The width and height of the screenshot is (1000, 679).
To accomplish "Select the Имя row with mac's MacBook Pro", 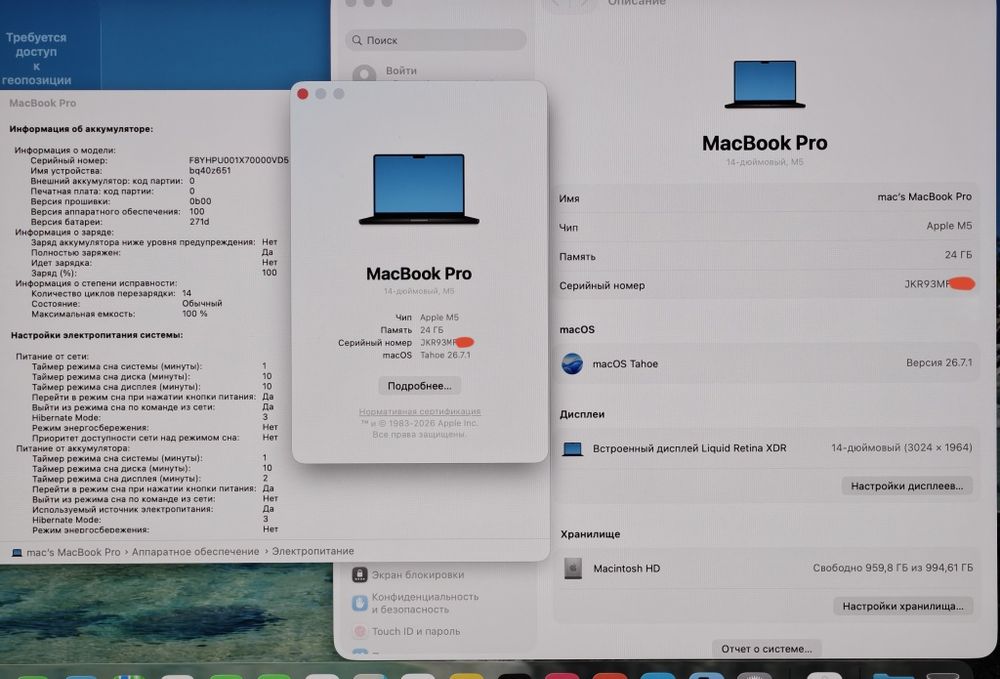I will pyautogui.click(x=765, y=198).
